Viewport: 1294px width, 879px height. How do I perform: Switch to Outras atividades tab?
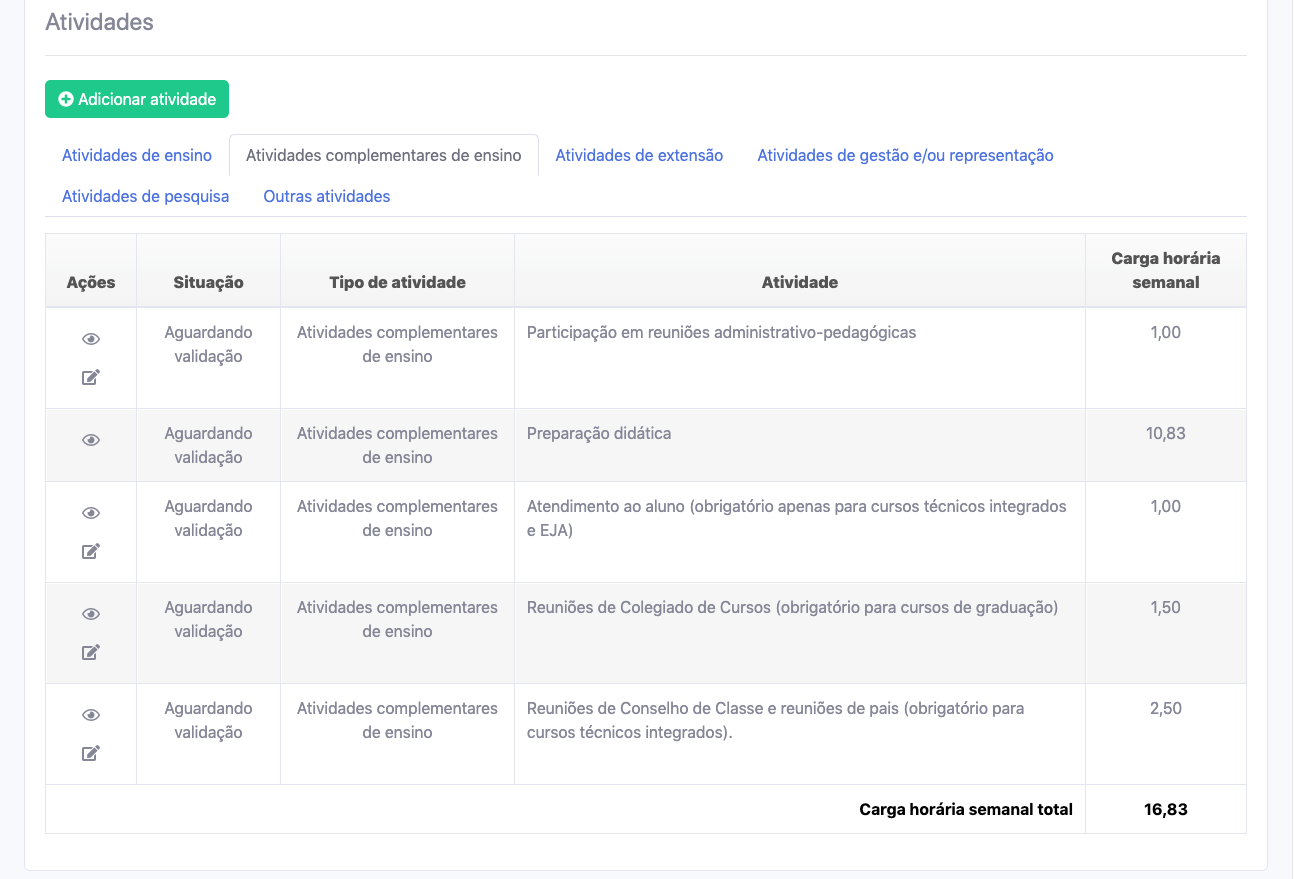point(327,197)
